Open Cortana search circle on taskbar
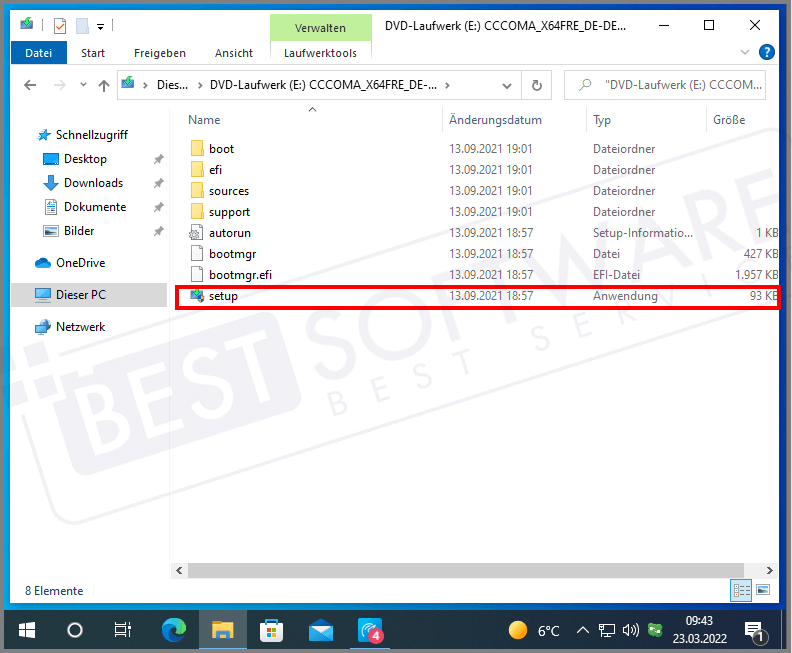The width and height of the screenshot is (792, 653). [75, 630]
